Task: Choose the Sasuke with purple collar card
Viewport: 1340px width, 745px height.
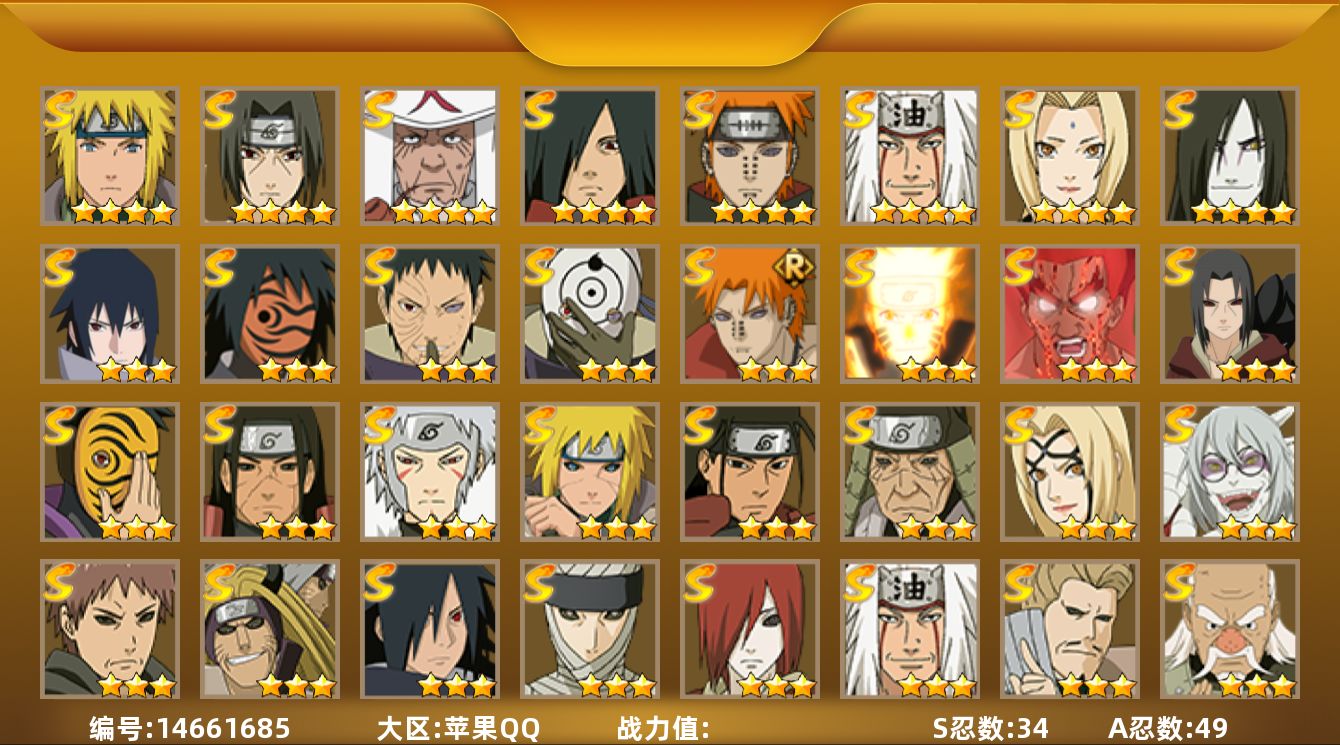Action: pos(109,314)
